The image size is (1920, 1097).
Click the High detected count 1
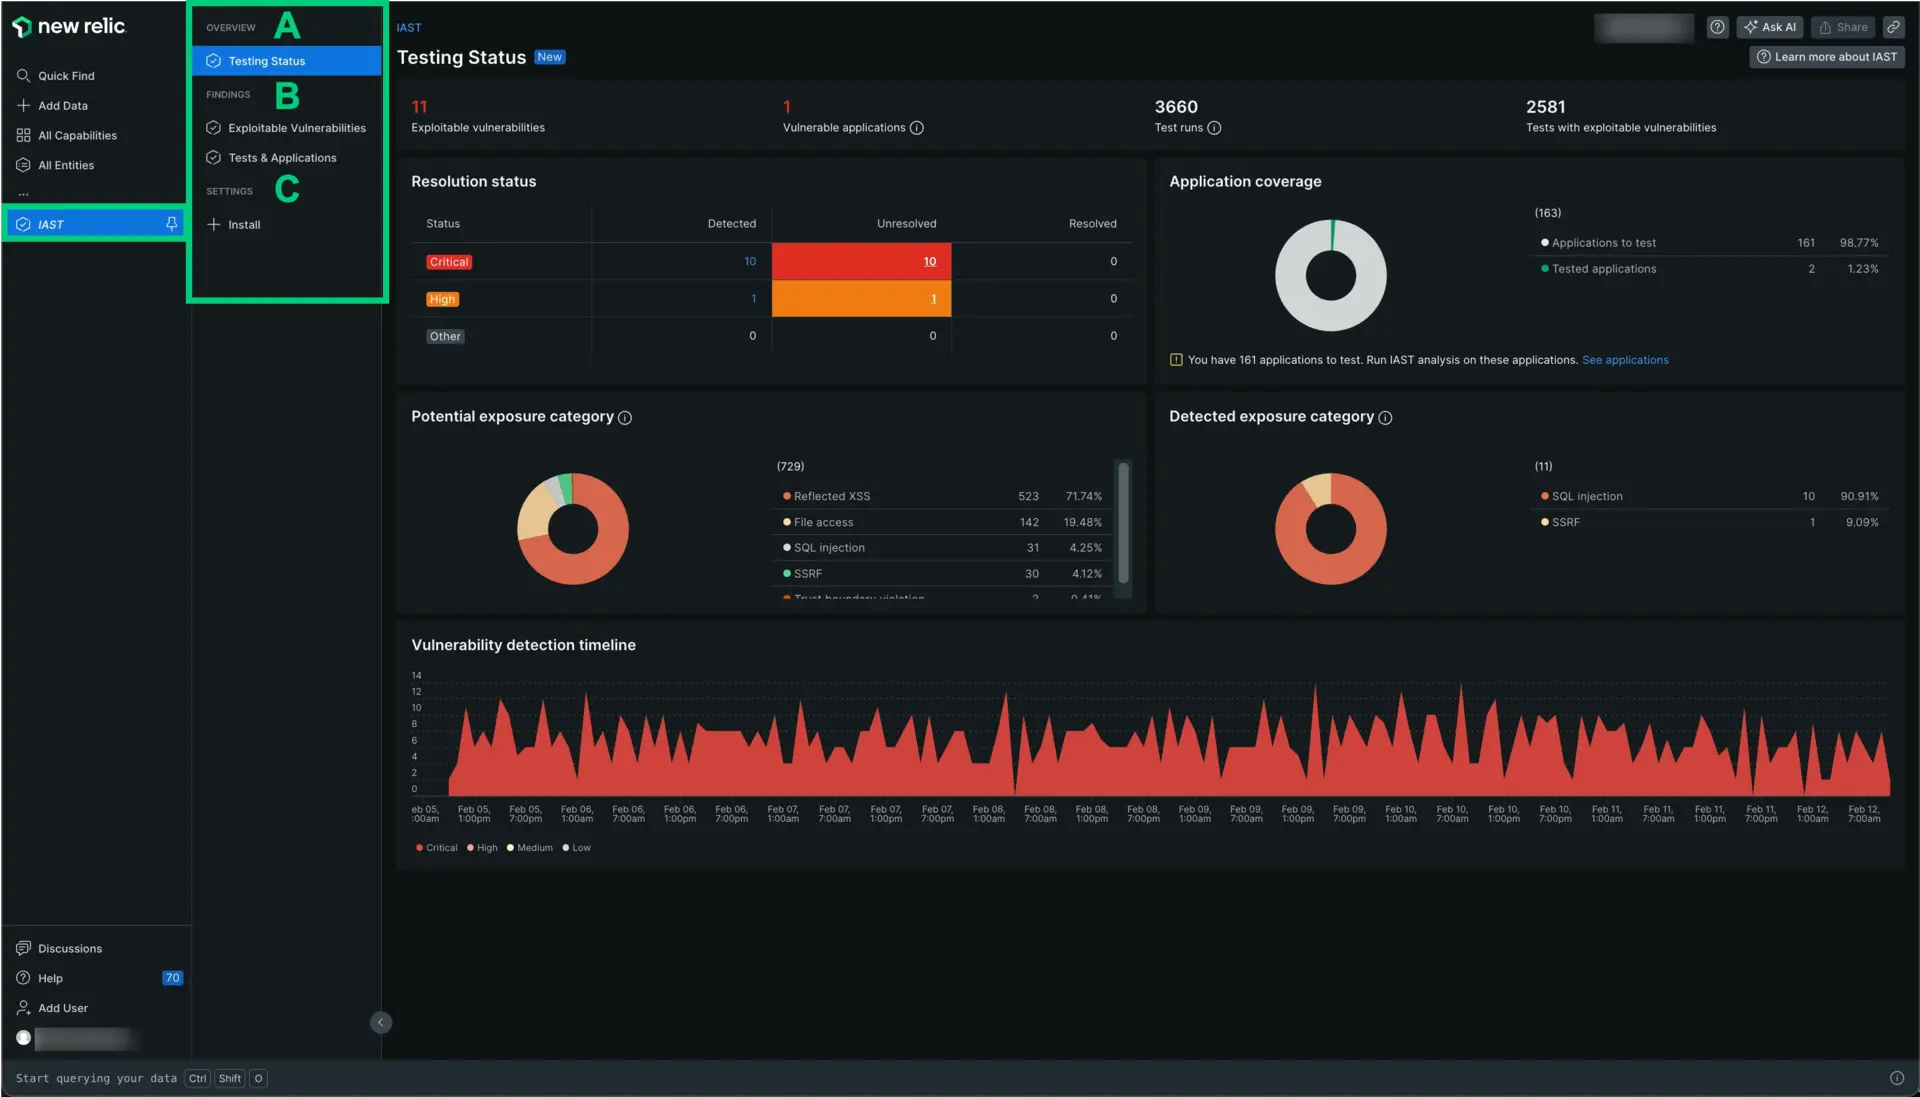[x=754, y=299]
